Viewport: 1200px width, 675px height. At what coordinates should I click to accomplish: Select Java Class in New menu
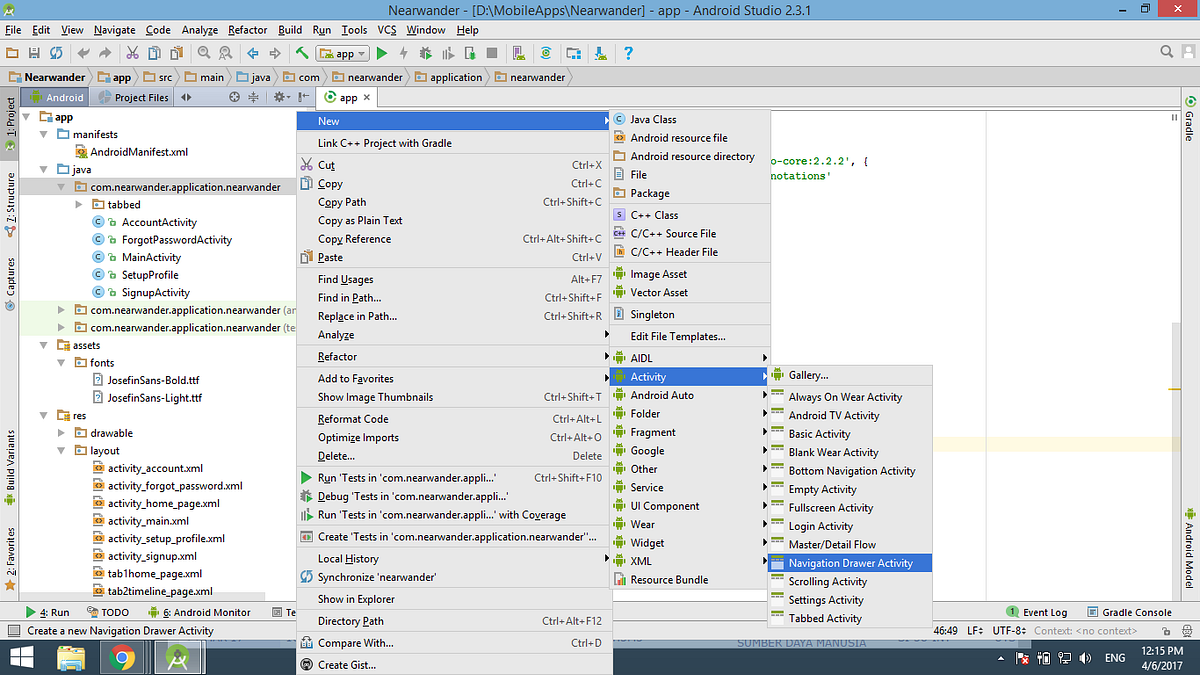(x=690, y=119)
